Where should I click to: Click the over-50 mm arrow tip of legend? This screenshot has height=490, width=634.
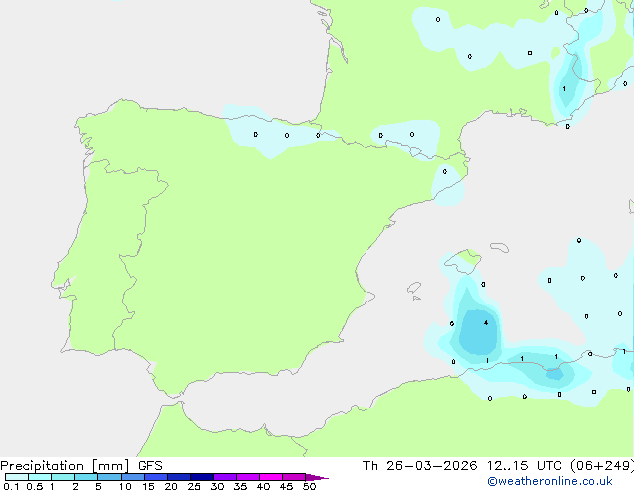tap(317, 477)
